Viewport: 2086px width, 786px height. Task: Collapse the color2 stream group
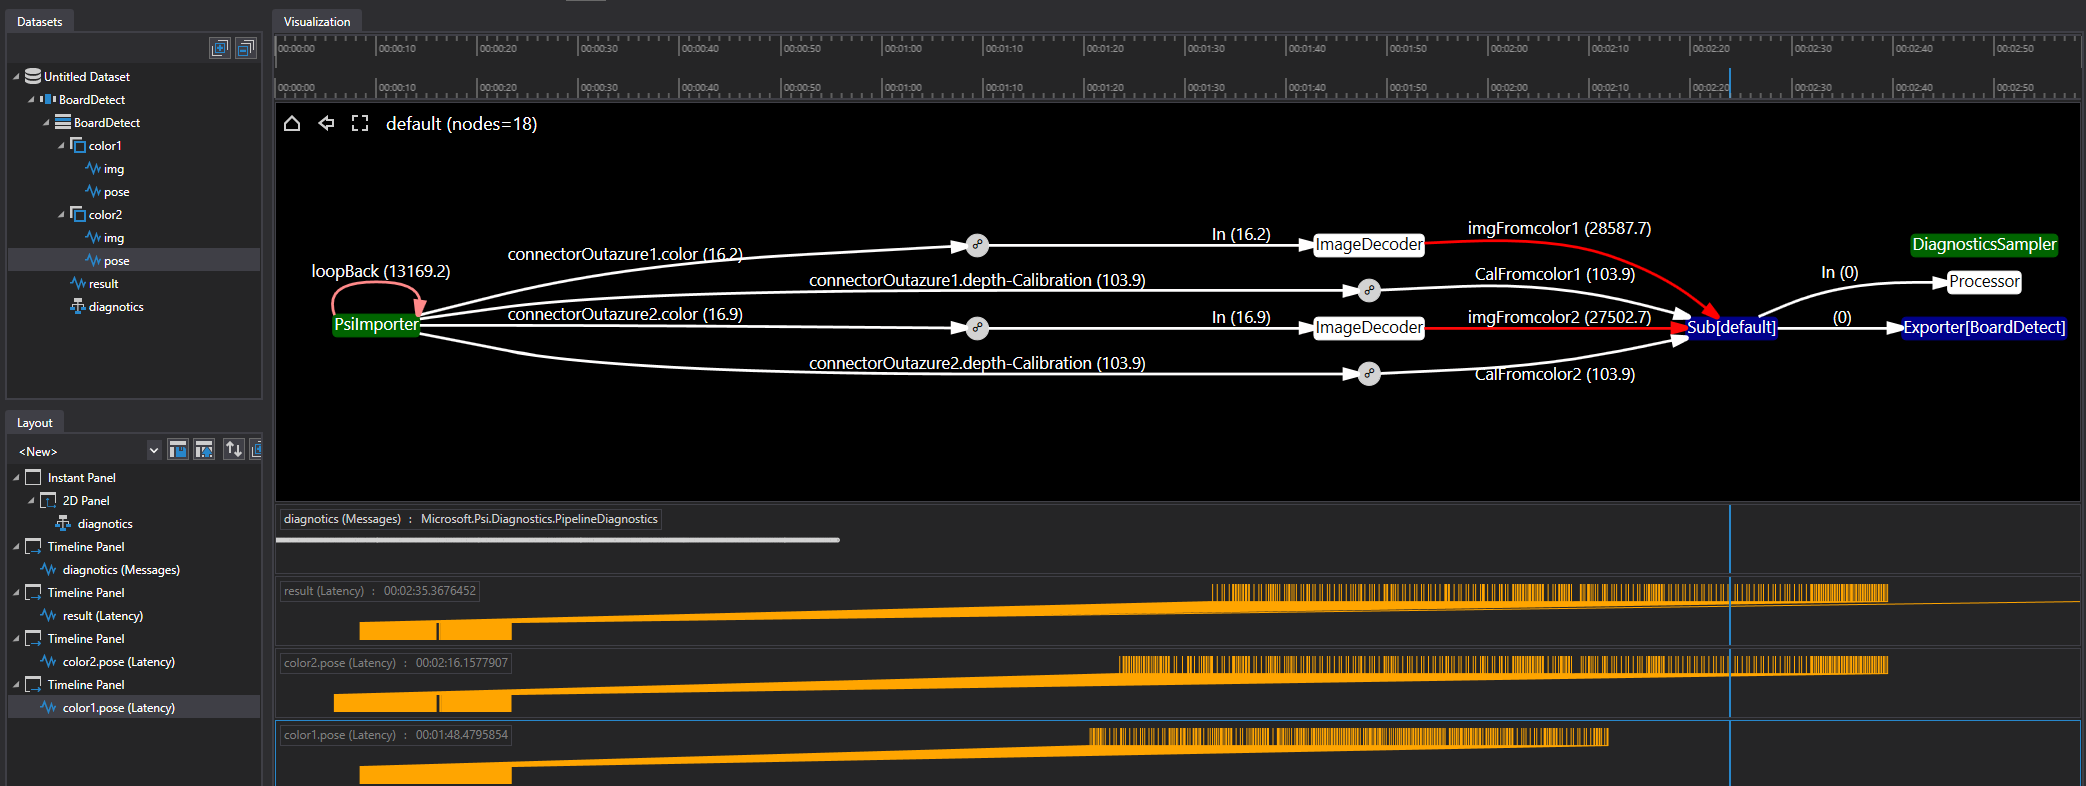61,214
